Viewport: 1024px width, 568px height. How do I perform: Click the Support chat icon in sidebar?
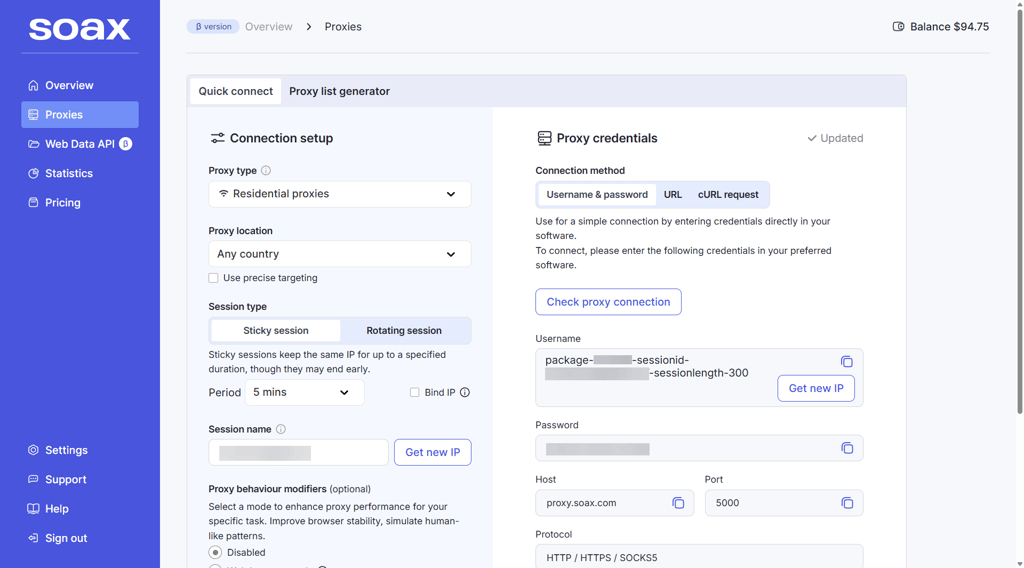(33, 480)
